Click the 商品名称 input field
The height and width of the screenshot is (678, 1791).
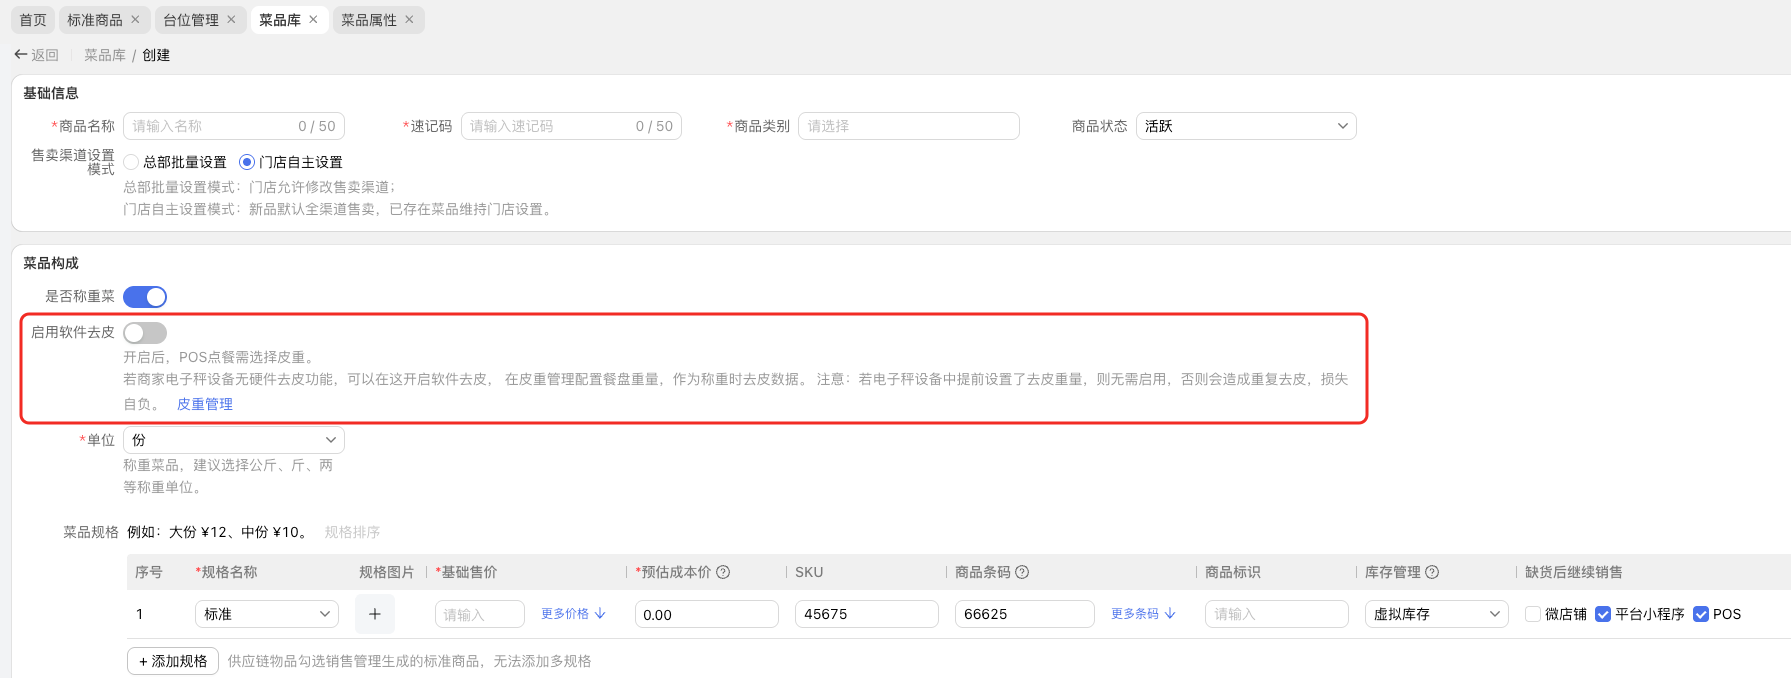[x=234, y=126]
